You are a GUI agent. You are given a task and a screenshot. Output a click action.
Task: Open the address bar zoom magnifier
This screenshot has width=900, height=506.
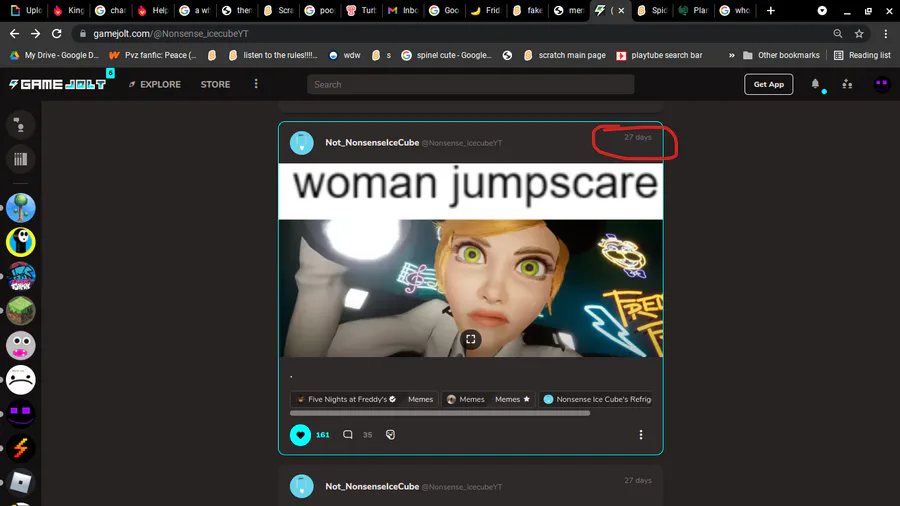(838, 34)
